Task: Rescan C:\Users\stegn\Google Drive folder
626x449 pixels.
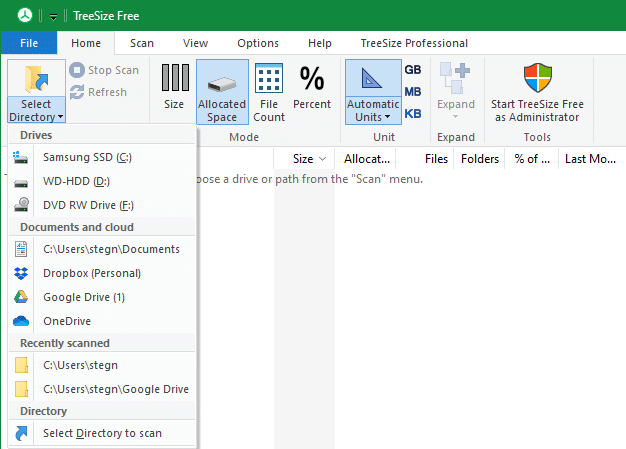Action: [102, 389]
